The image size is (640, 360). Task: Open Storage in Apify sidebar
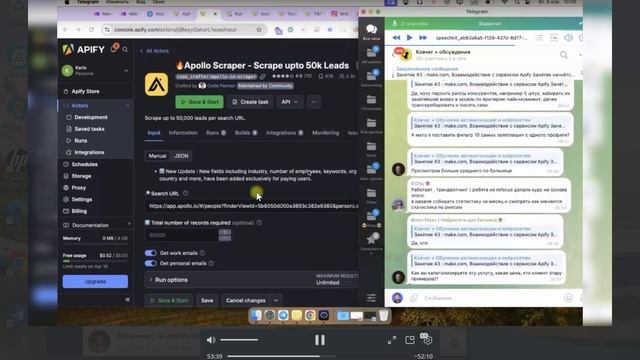click(81, 176)
